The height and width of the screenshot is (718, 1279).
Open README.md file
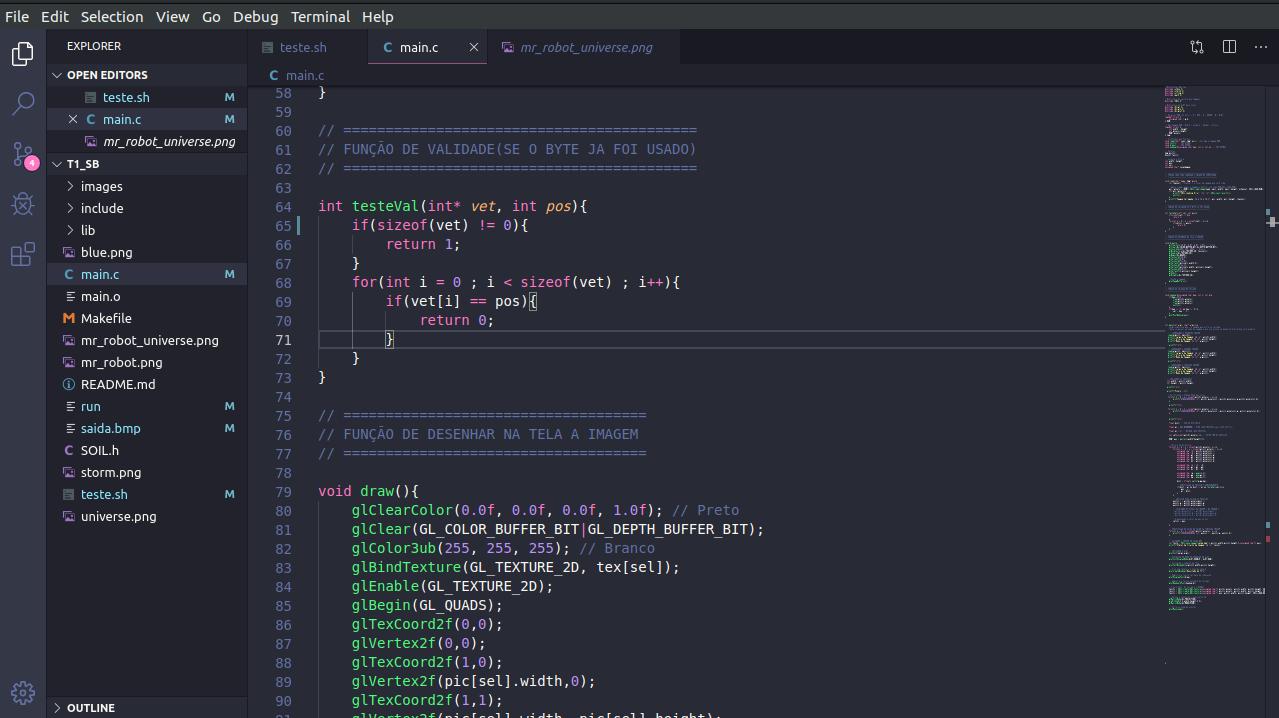147,384
